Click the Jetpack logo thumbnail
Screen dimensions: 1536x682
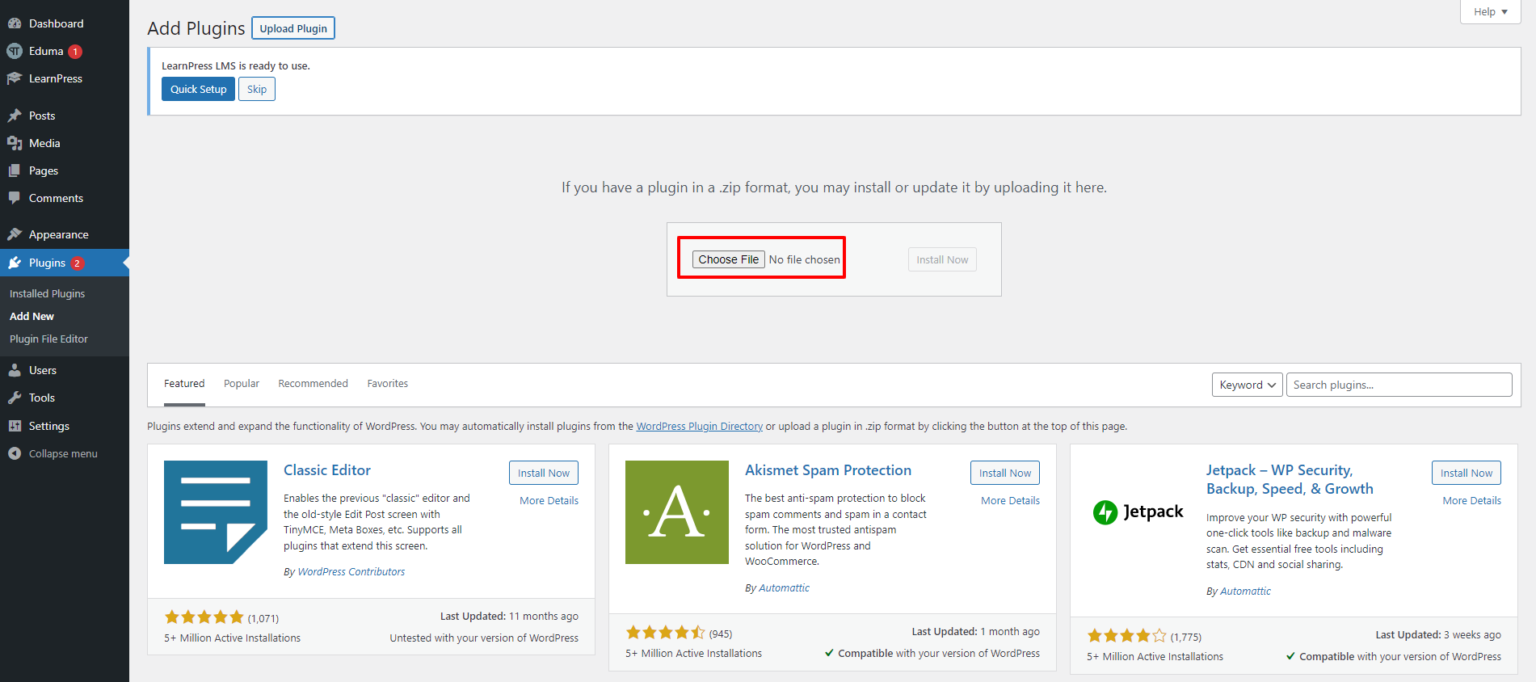(x=1138, y=512)
